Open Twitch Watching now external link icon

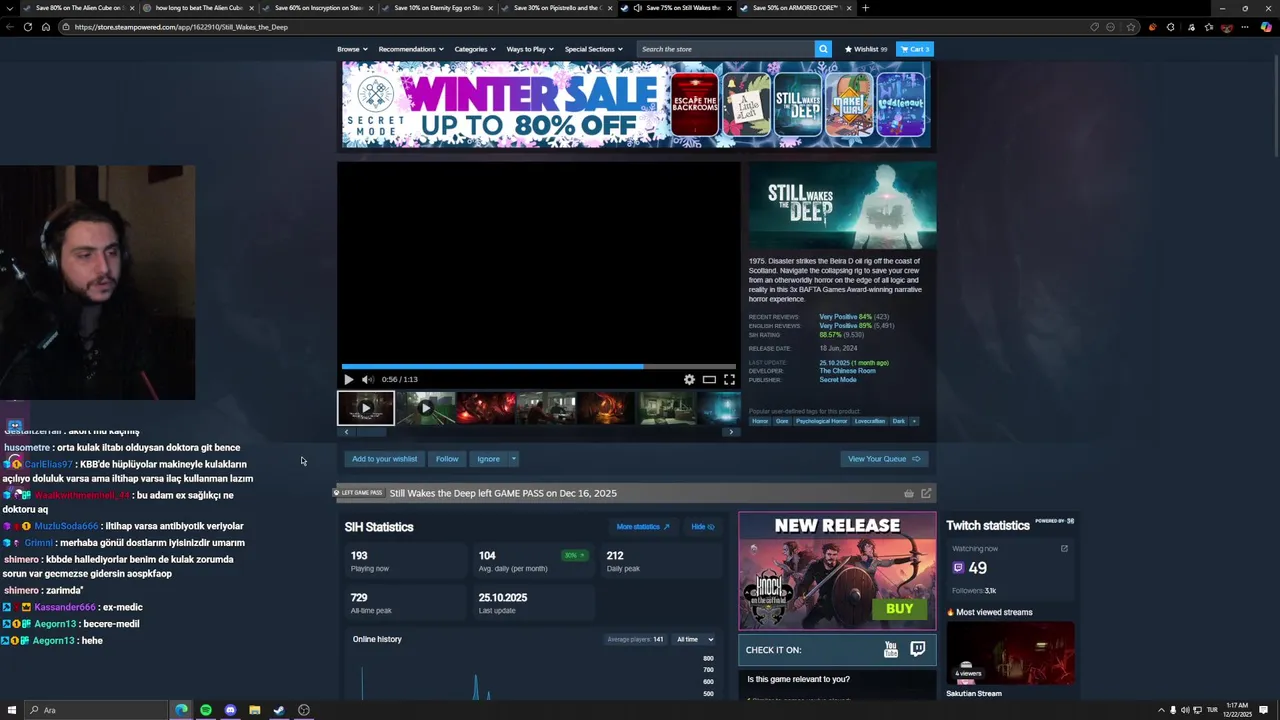click(x=1064, y=548)
